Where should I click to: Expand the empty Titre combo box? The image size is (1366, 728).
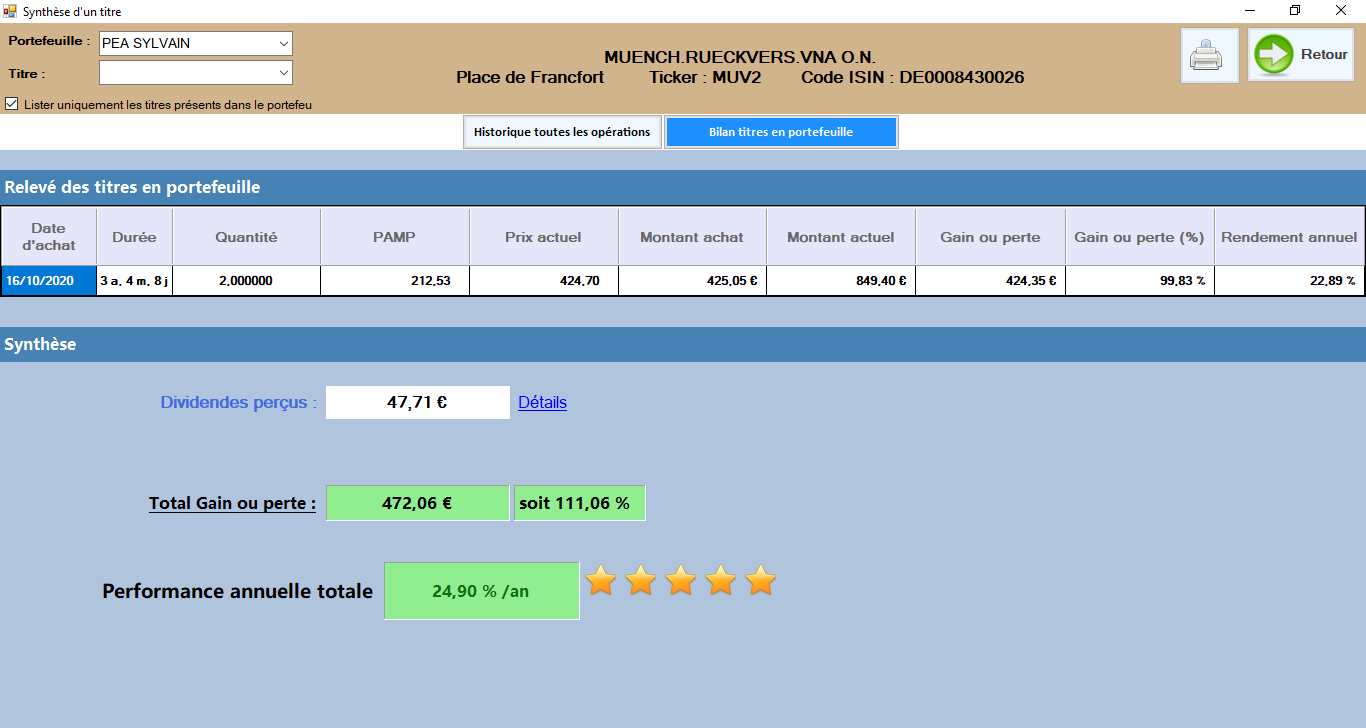[195, 72]
